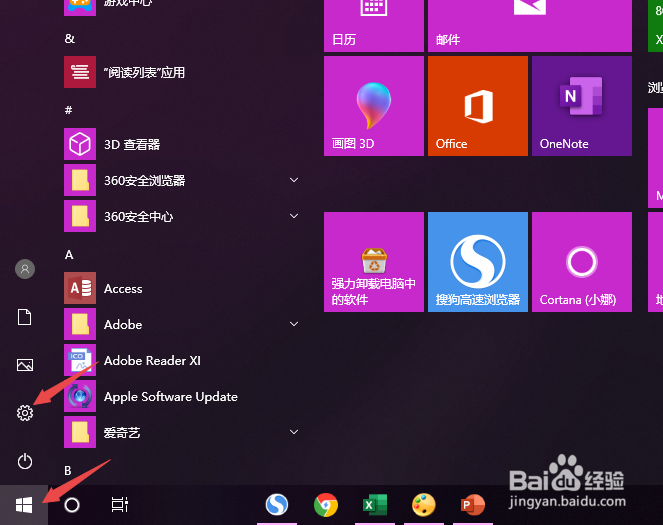The width and height of the screenshot is (663, 525).
Task: Open Paint palette app on taskbar
Action: 424,505
